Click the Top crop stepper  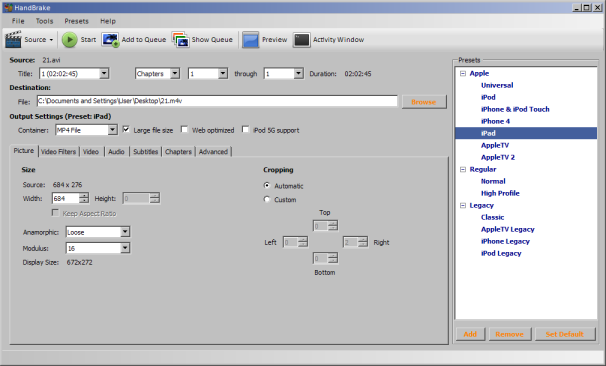click(333, 226)
